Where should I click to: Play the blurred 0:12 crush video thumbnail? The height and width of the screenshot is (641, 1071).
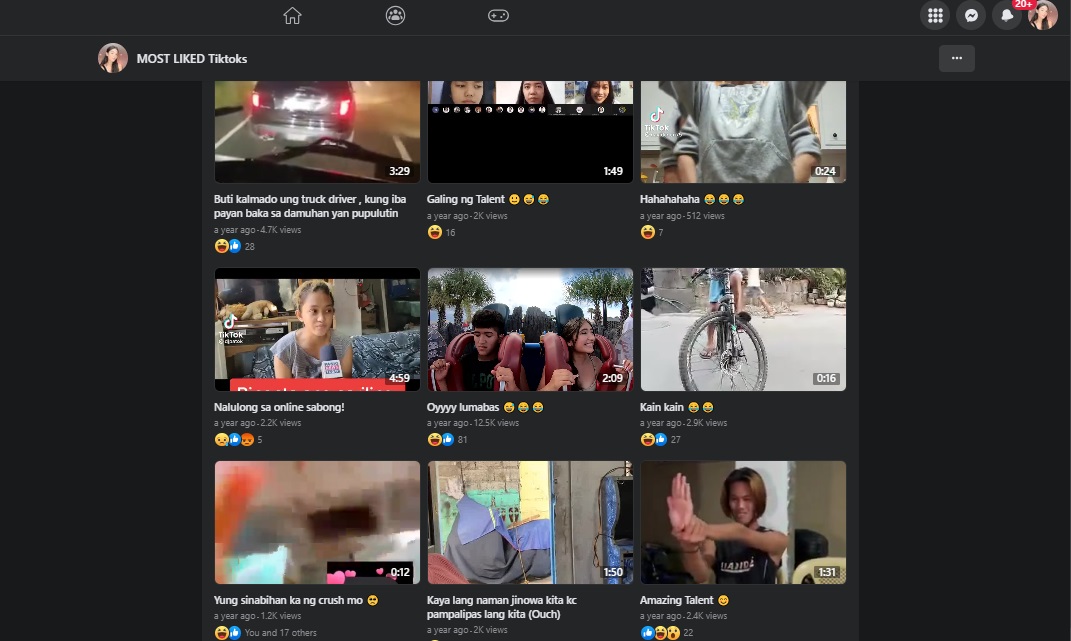tap(318, 522)
